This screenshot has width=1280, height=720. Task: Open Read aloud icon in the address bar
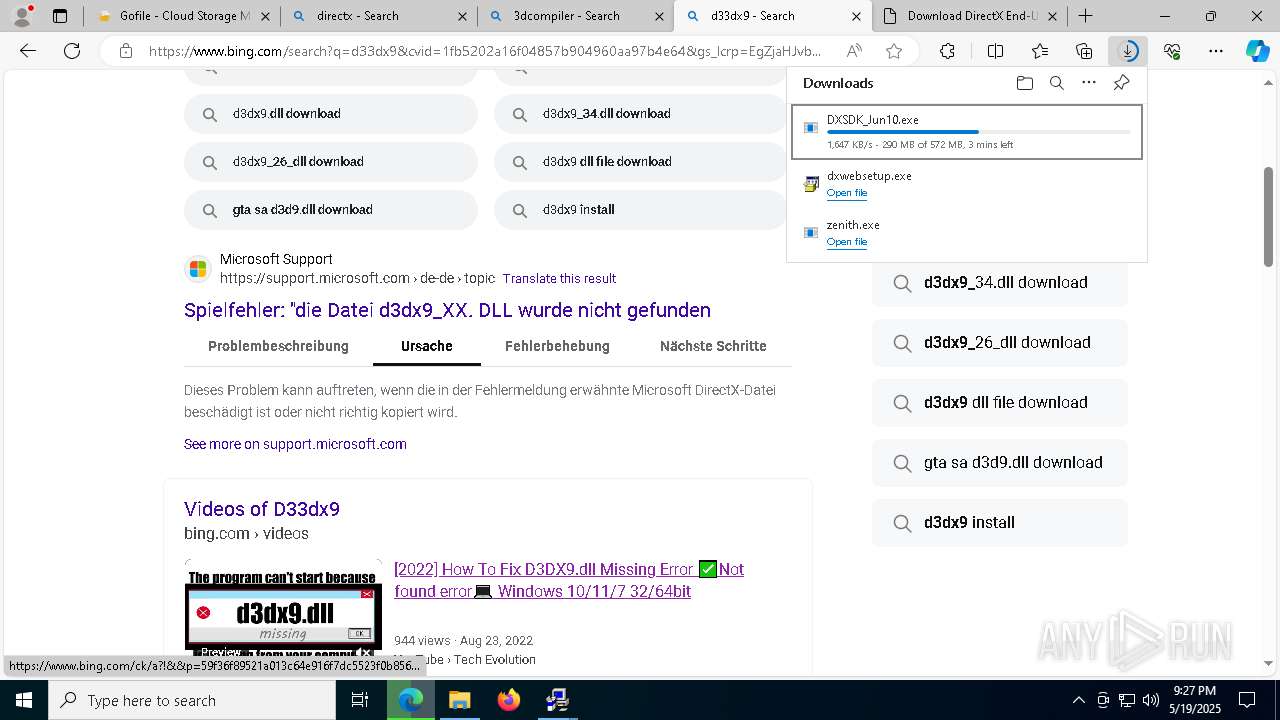pos(854,51)
